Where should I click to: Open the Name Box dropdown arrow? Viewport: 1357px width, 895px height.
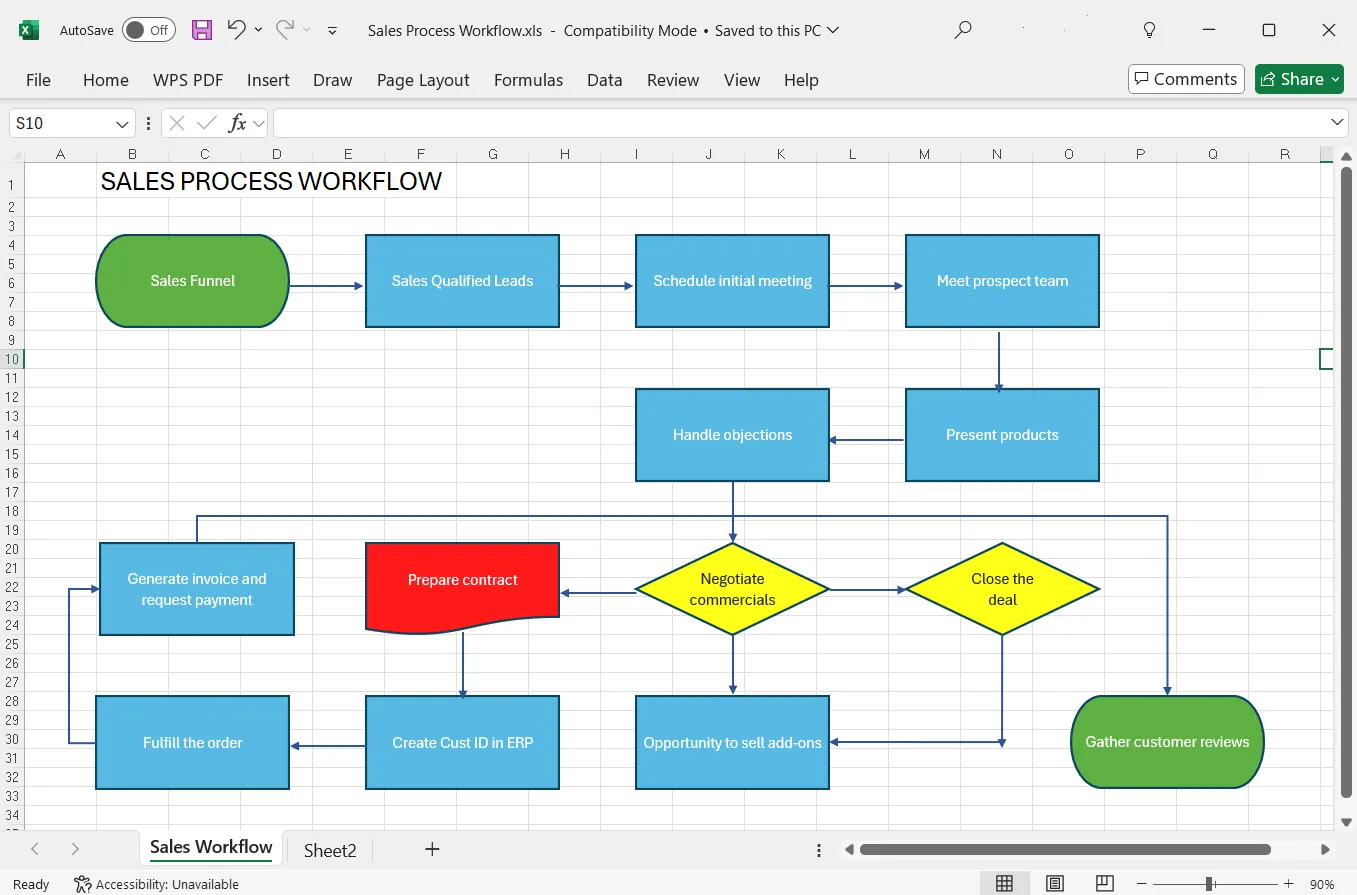coord(123,124)
